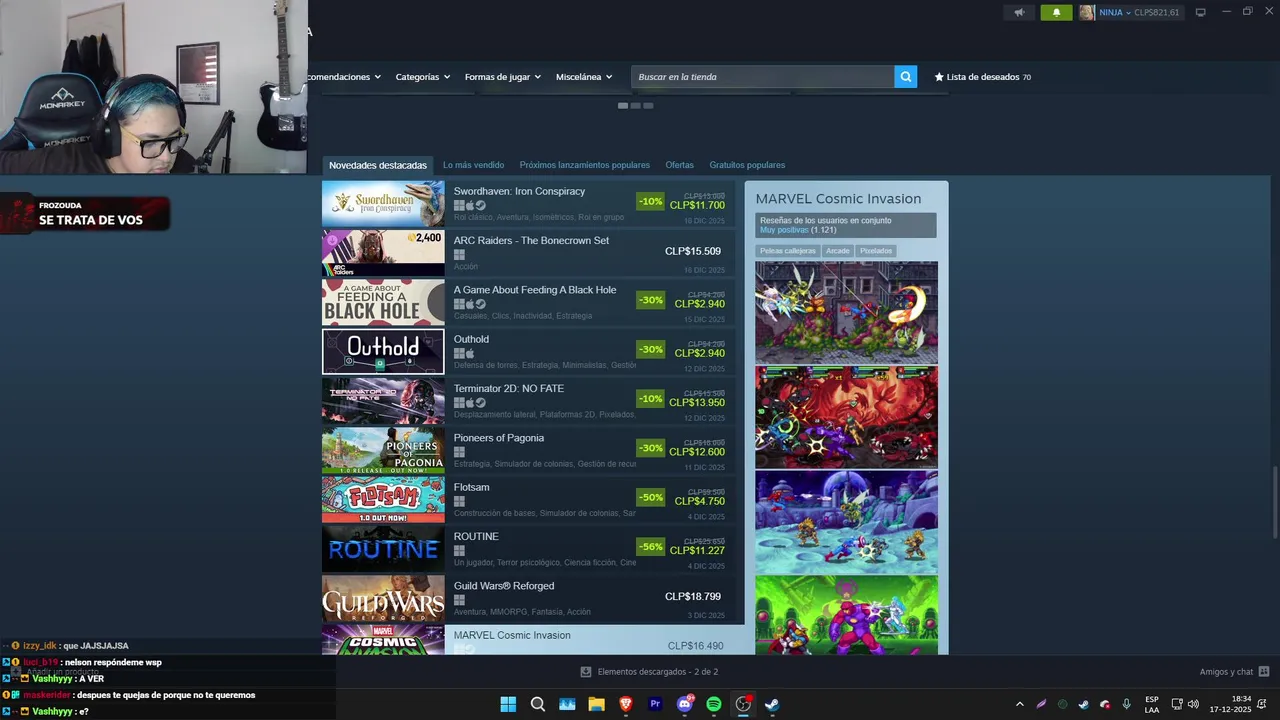Click the NINJA profile avatar
1280x720 pixels.
click(1087, 12)
